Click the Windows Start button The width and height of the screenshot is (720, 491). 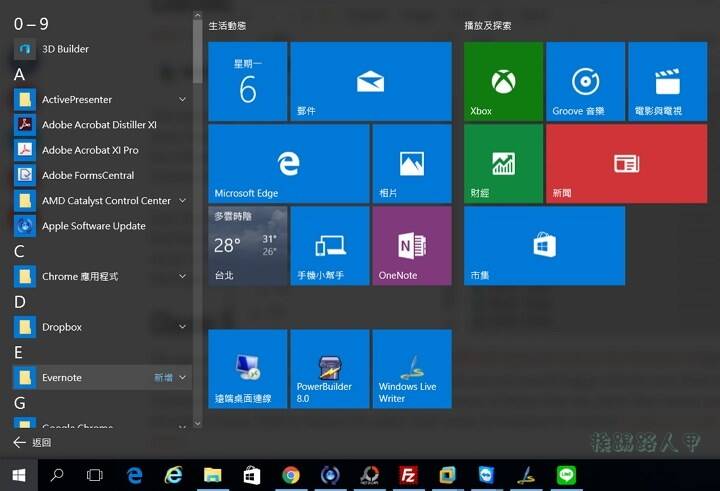tap(19, 475)
